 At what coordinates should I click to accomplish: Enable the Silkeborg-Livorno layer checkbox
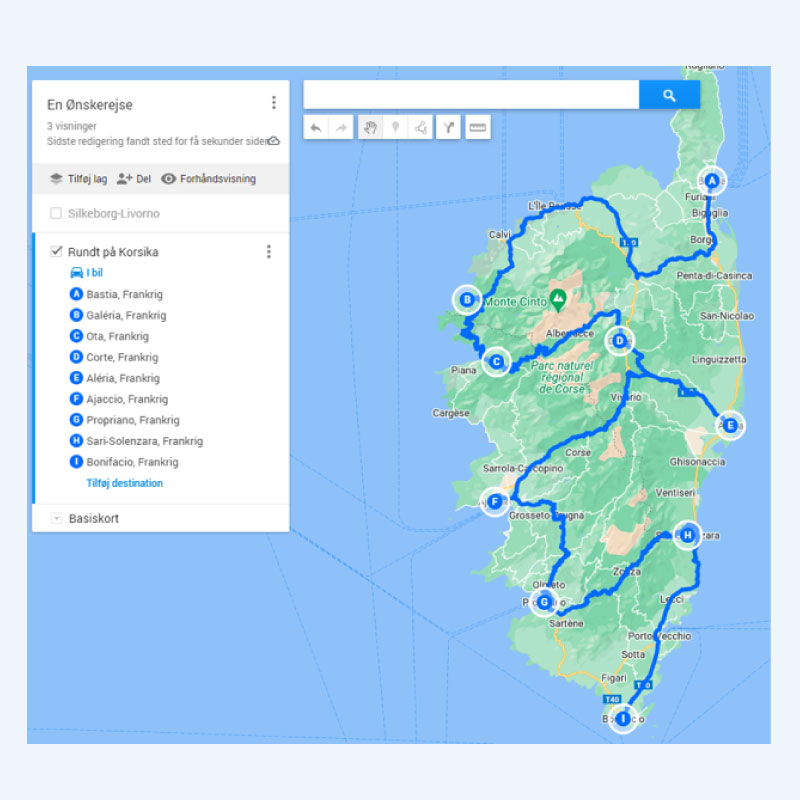[56, 213]
